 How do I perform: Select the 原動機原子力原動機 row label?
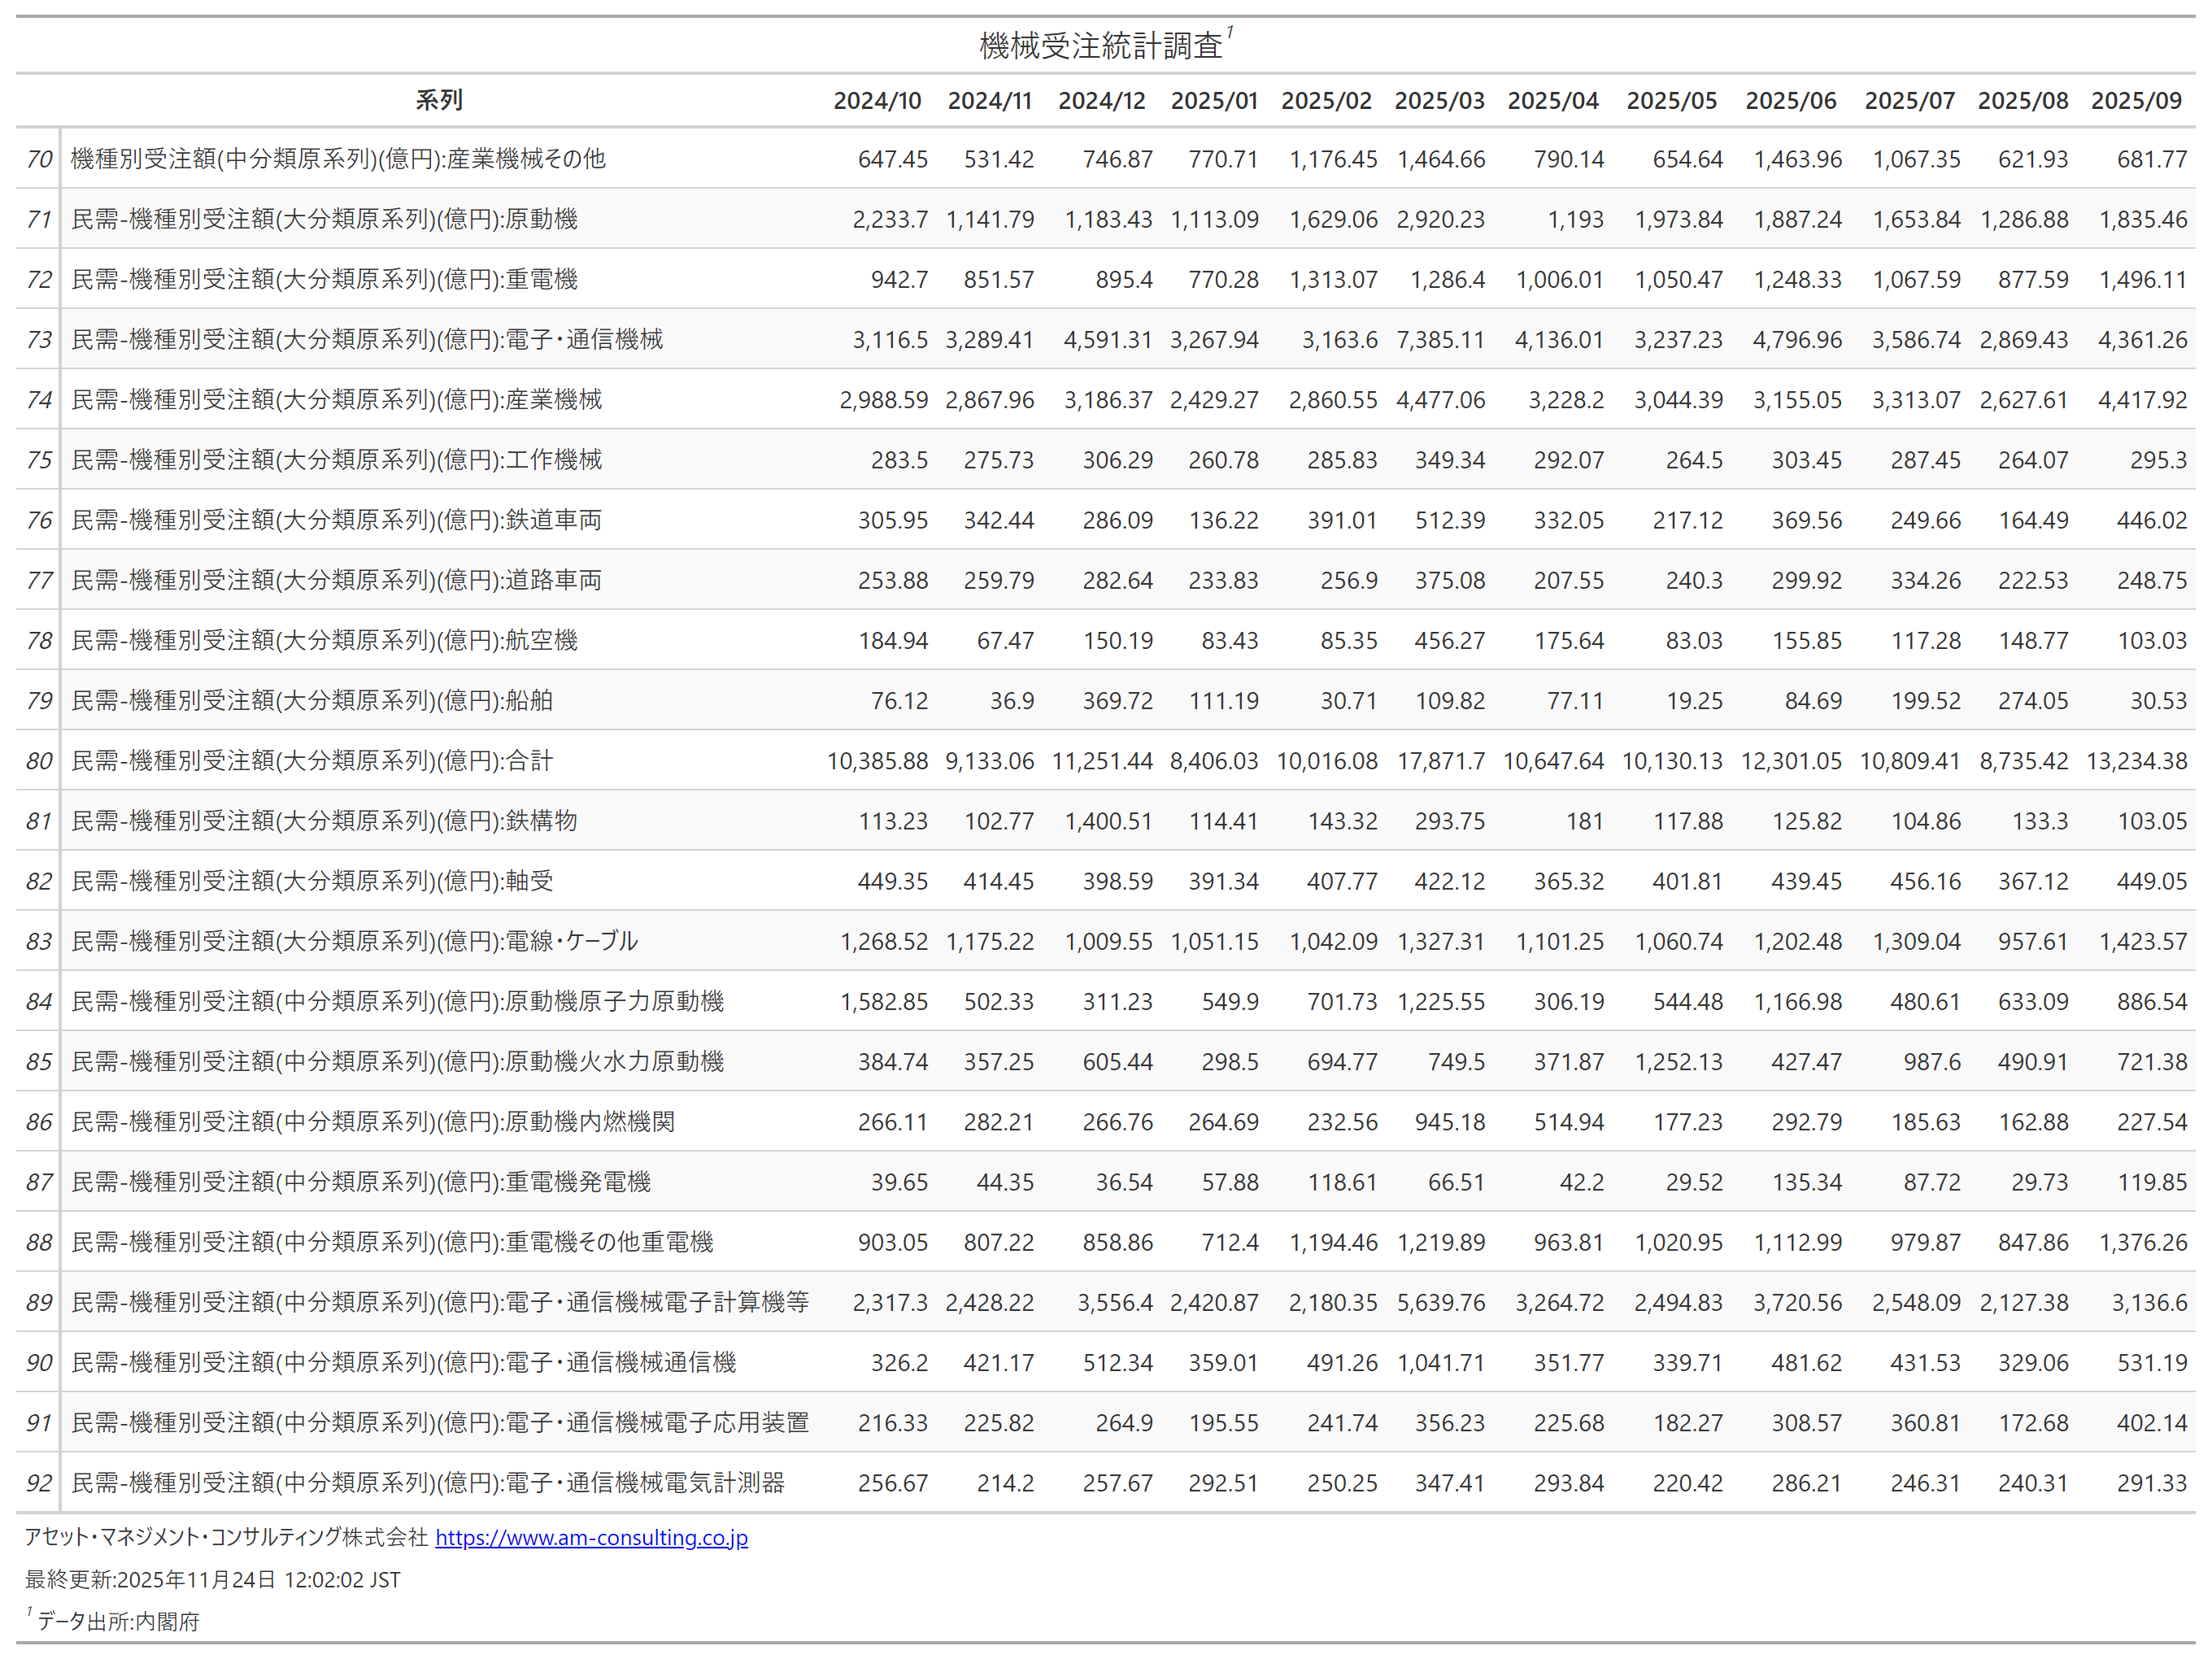point(398,1001)
